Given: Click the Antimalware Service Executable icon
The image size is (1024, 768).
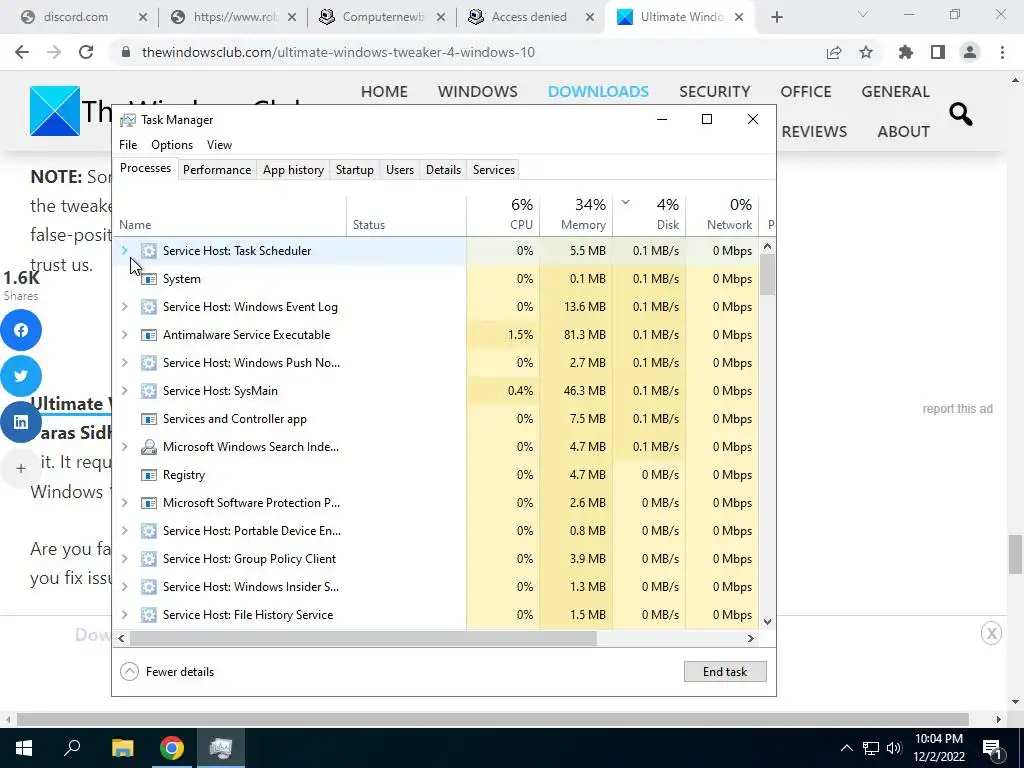Looking at the screenshot, I should [149, 335].
